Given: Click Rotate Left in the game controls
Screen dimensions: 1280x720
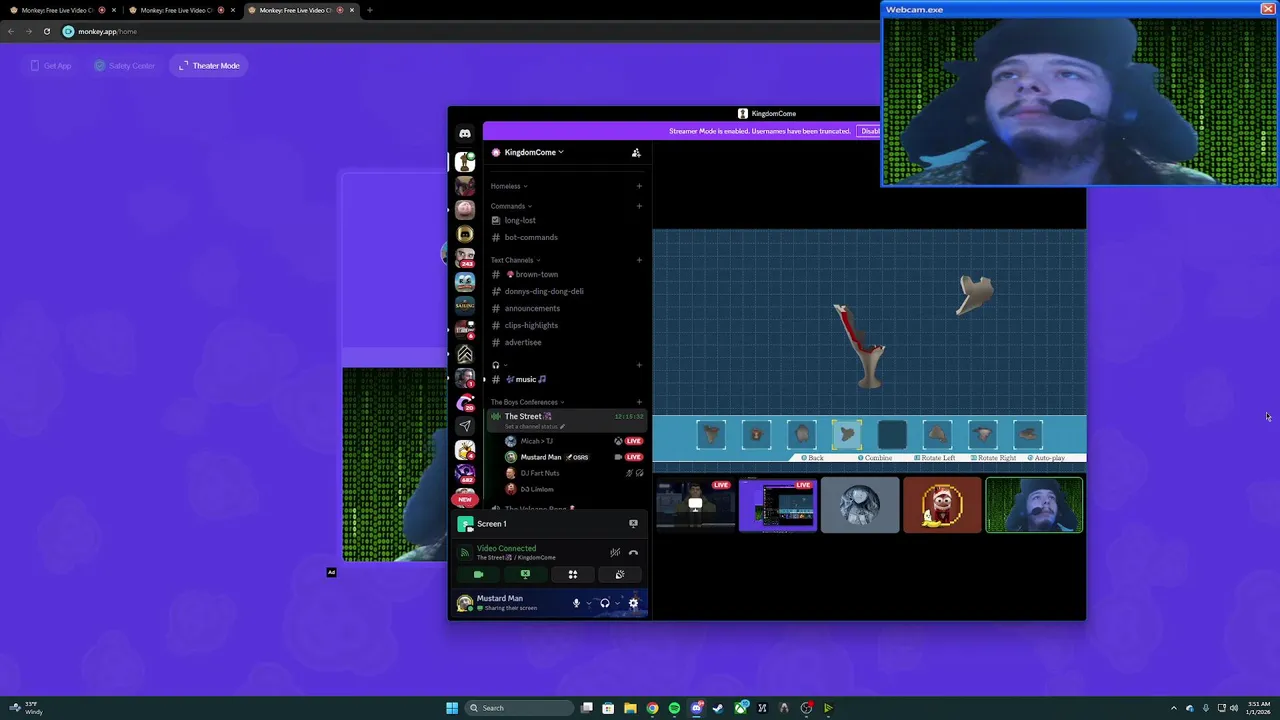Looking at the screenshot, I should [934, 458].
